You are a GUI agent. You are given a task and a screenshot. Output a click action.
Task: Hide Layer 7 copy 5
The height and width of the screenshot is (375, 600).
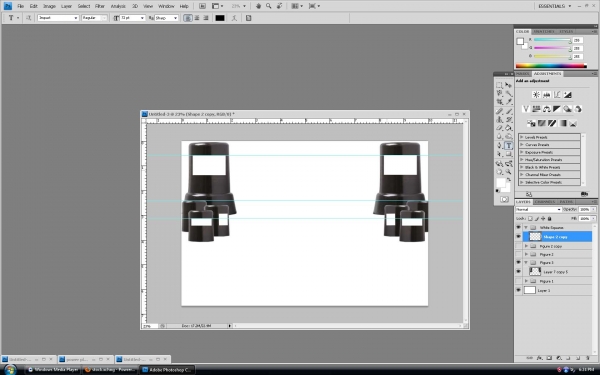point(518,272)
